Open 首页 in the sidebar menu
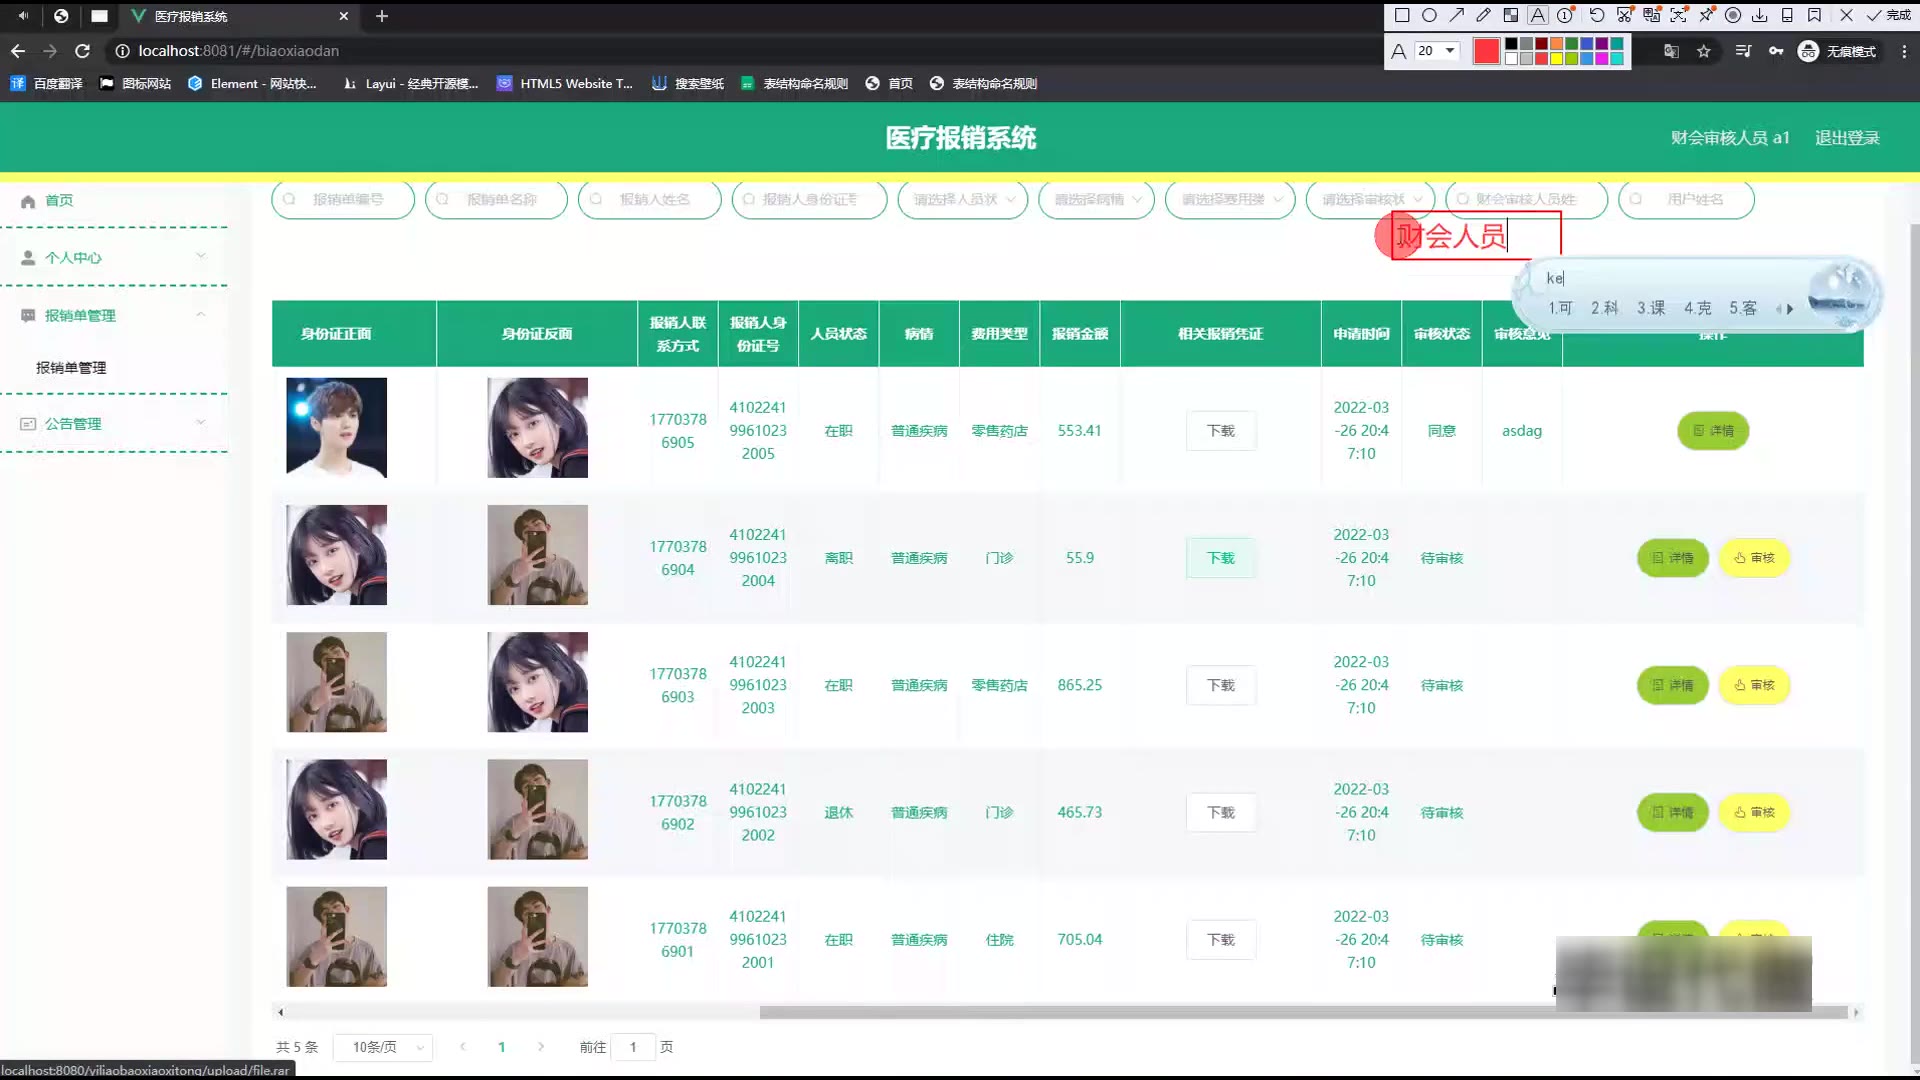The width and height of the screenshot is (1920, 1080). [59, 200]
